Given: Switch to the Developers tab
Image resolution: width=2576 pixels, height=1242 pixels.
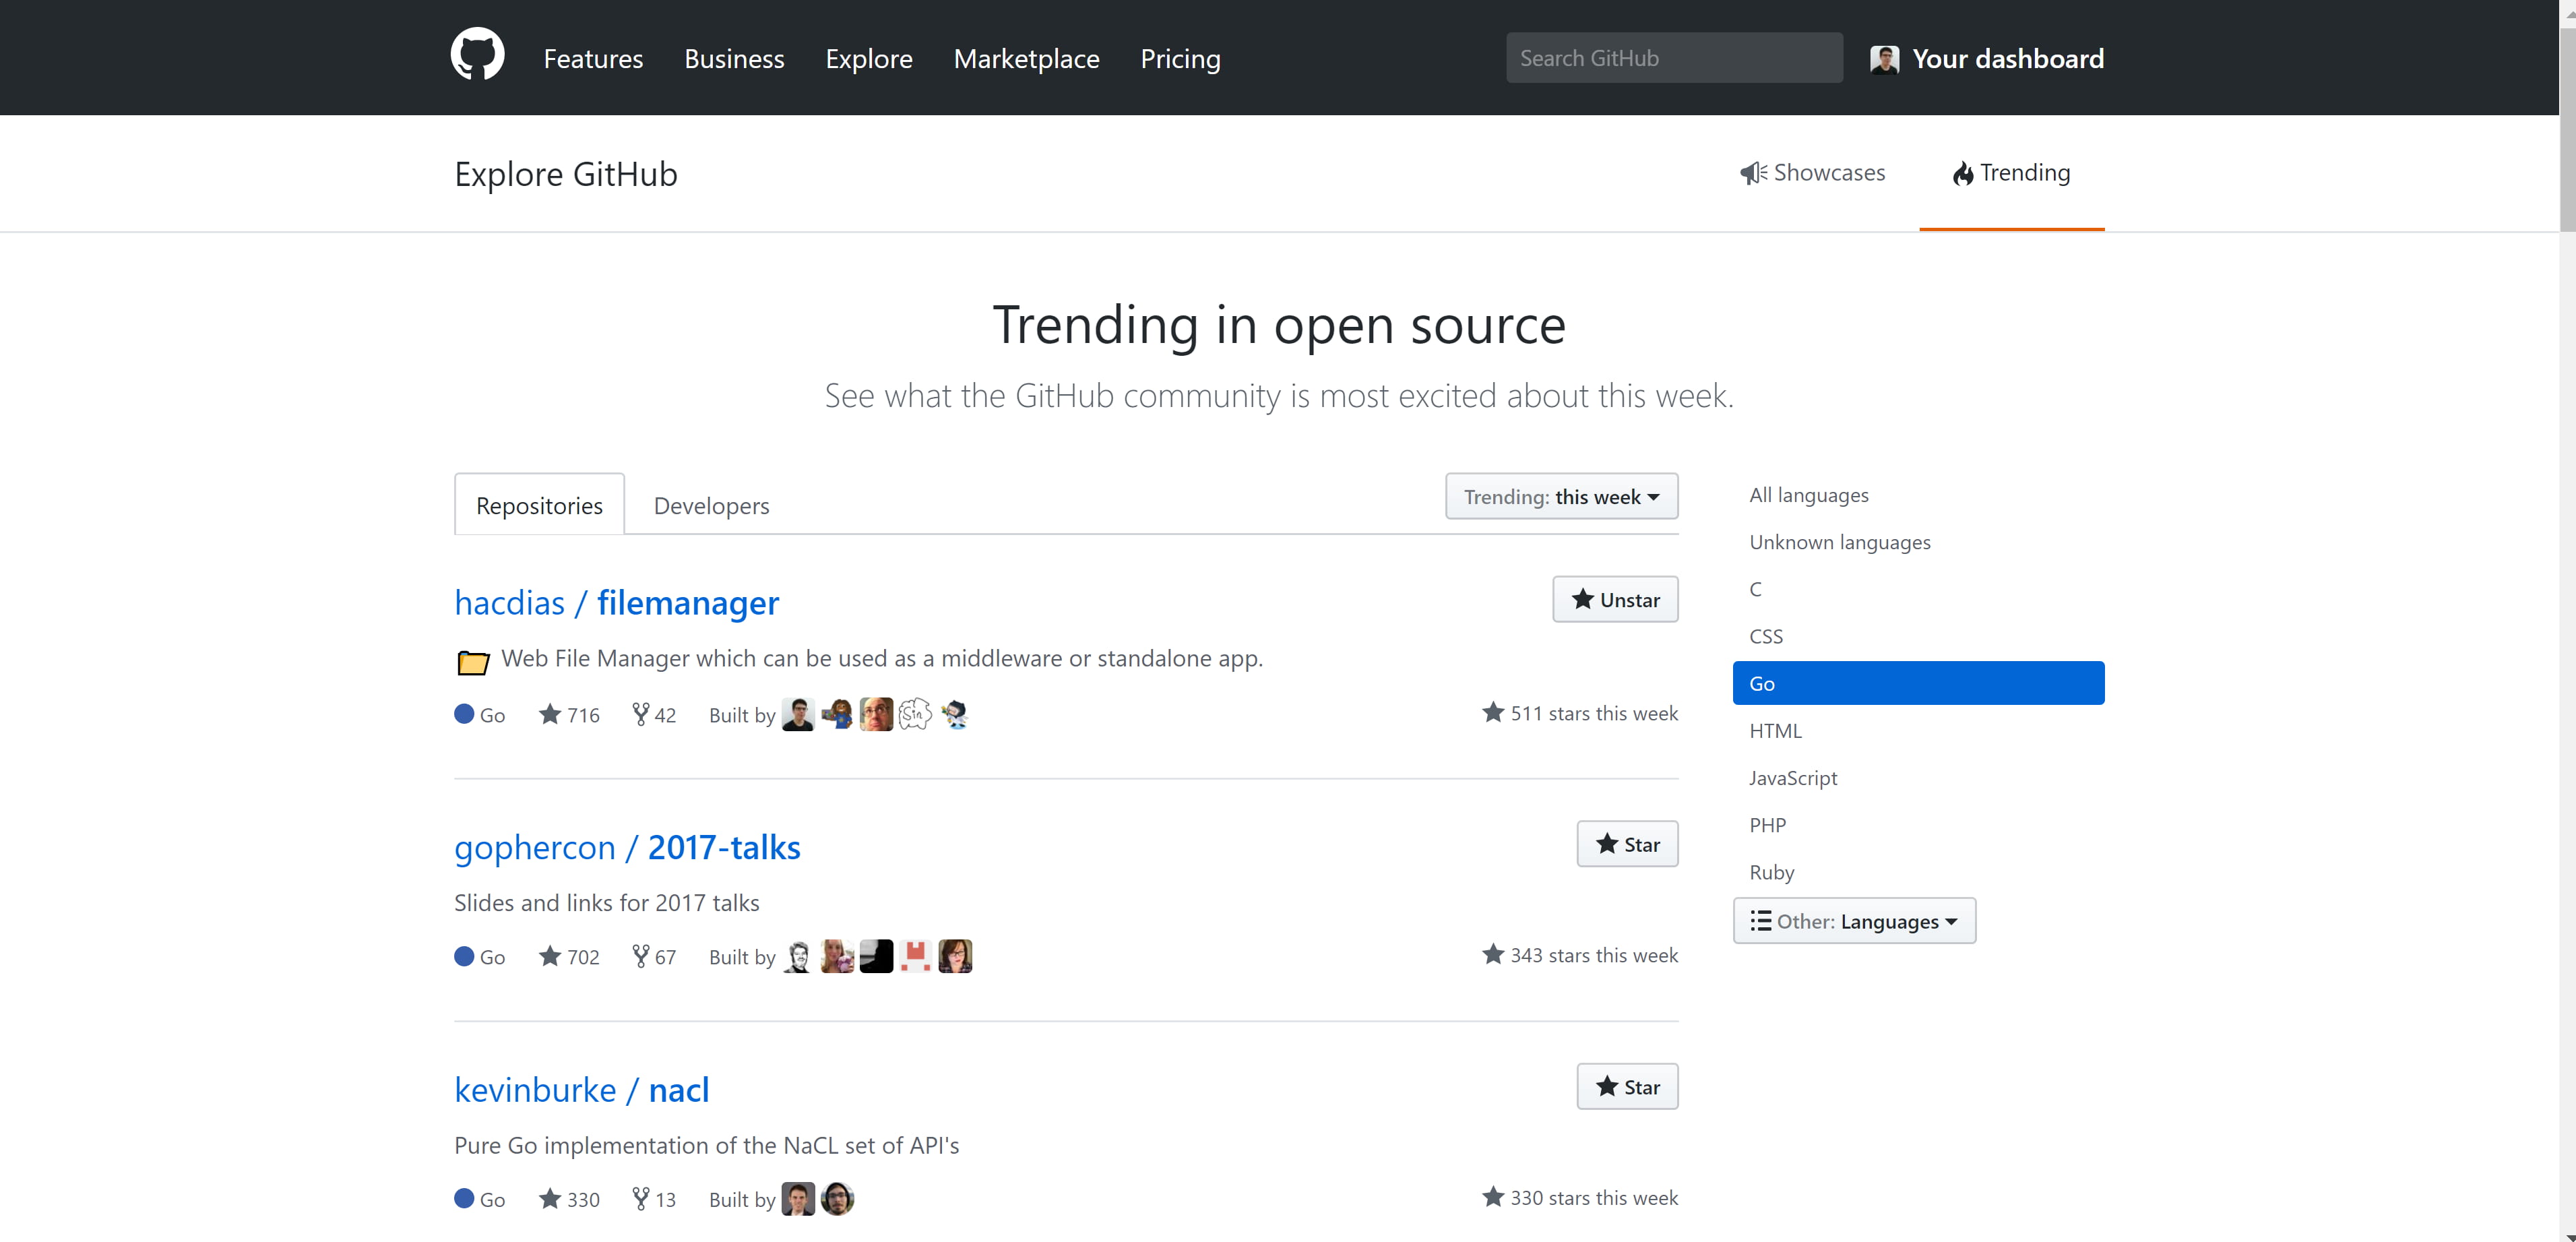Looking at the screenshot, I should click(711, 505).
